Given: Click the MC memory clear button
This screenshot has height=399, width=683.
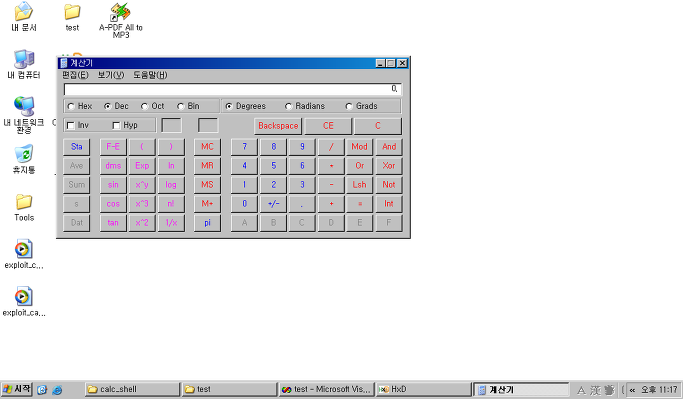Looking at the screenshot, I should tap(207, 147).
